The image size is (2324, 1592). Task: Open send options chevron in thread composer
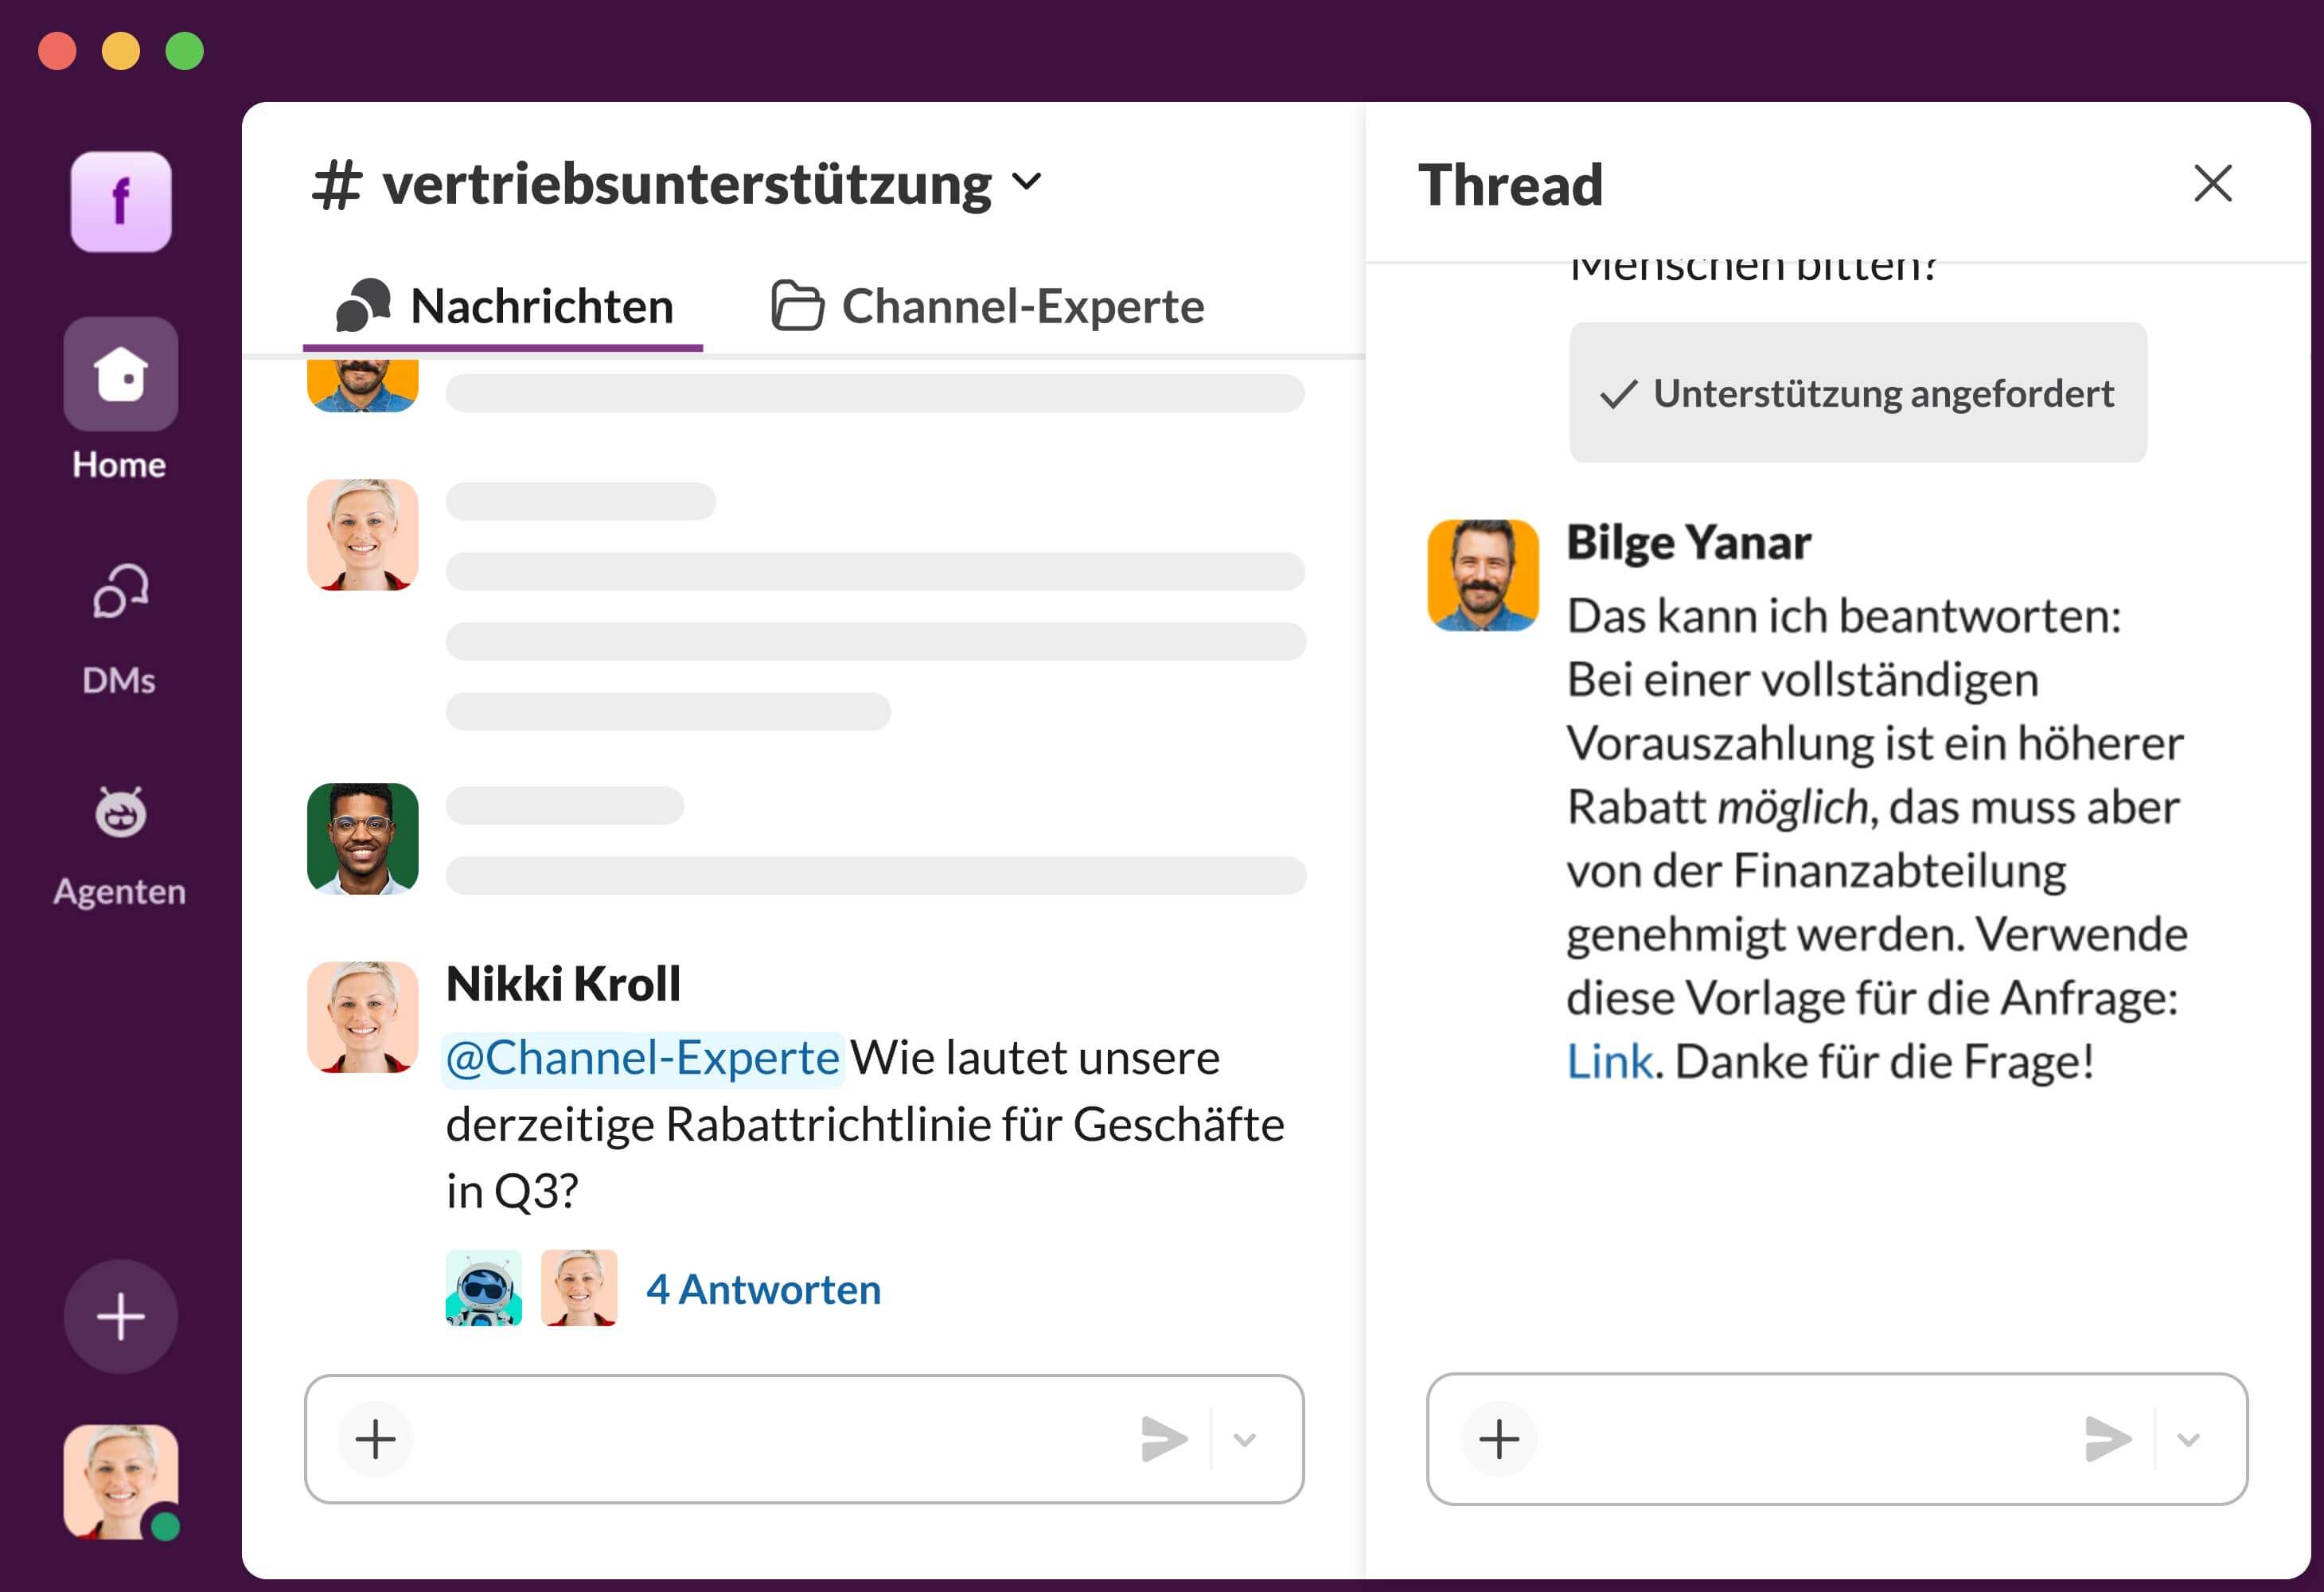[2188, 1439]
